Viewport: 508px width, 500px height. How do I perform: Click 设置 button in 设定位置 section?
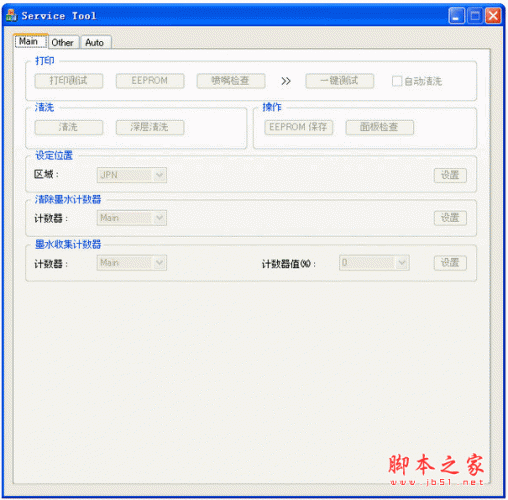click(x=450, y=175)
